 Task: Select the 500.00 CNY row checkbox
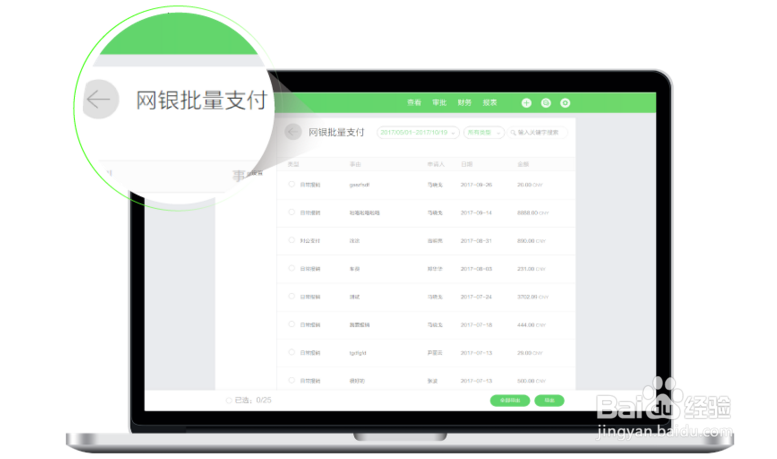pos(291,380)
